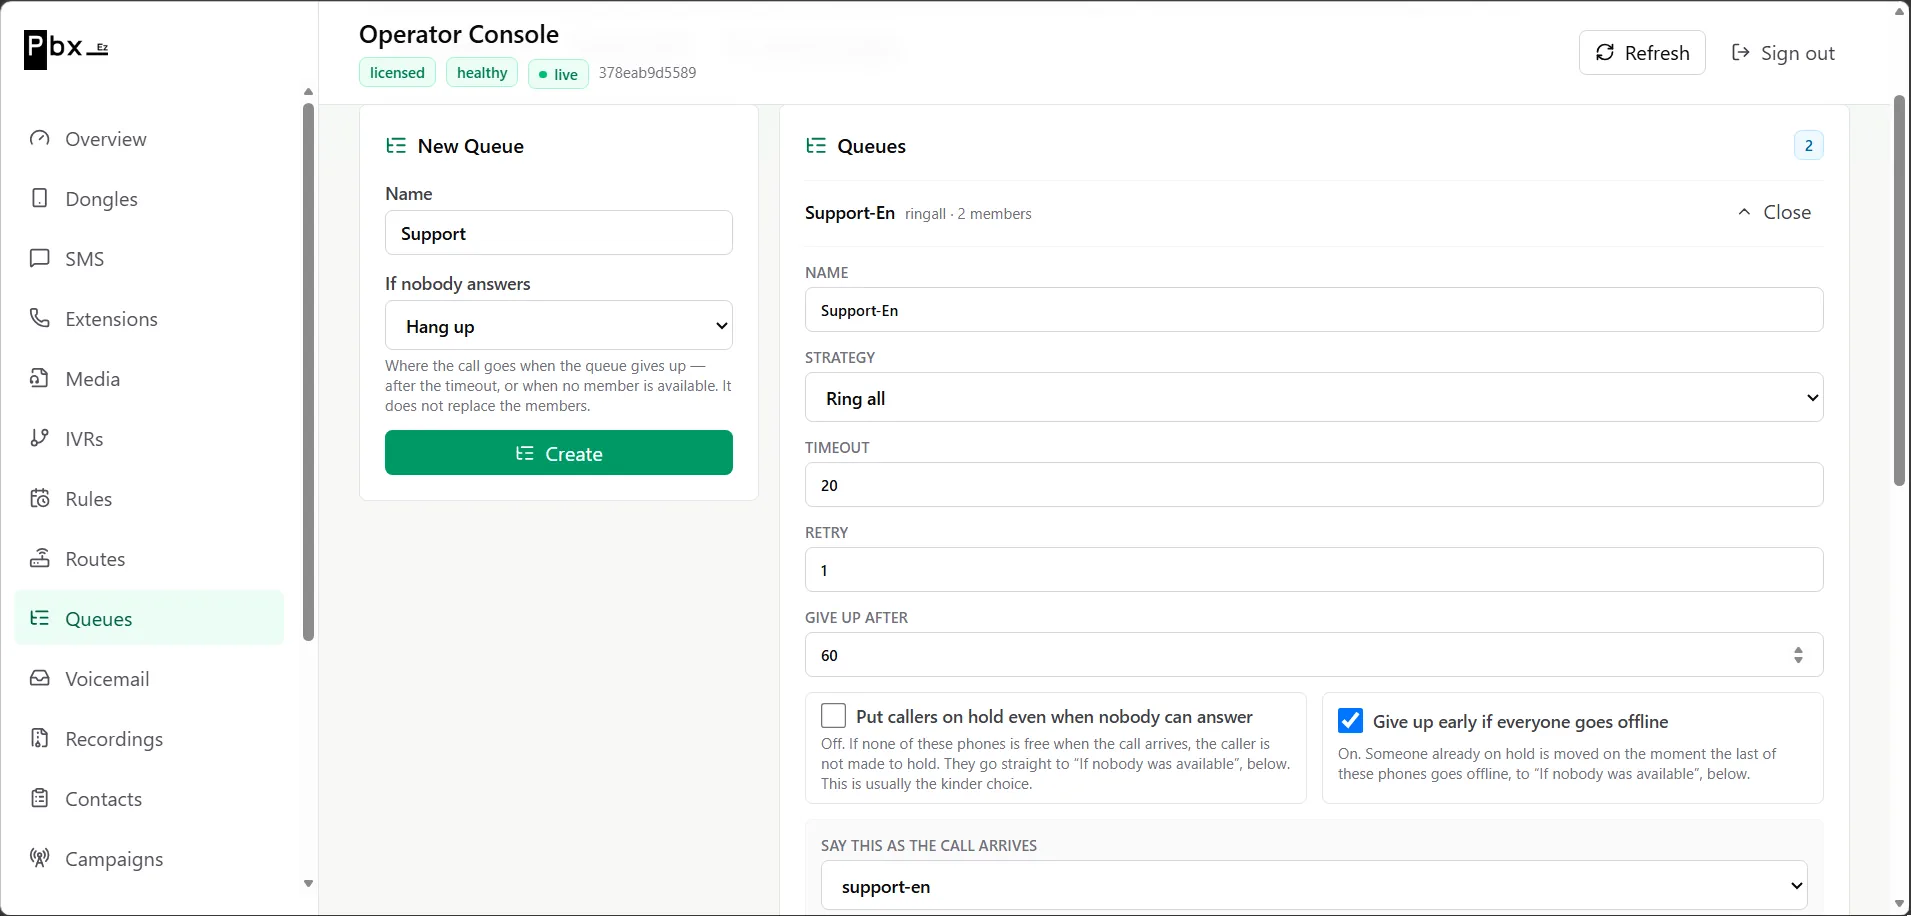This screenshot has height=916, width=1911.
Task: Navigate to Campaigns
Action: tap(149, 859)
